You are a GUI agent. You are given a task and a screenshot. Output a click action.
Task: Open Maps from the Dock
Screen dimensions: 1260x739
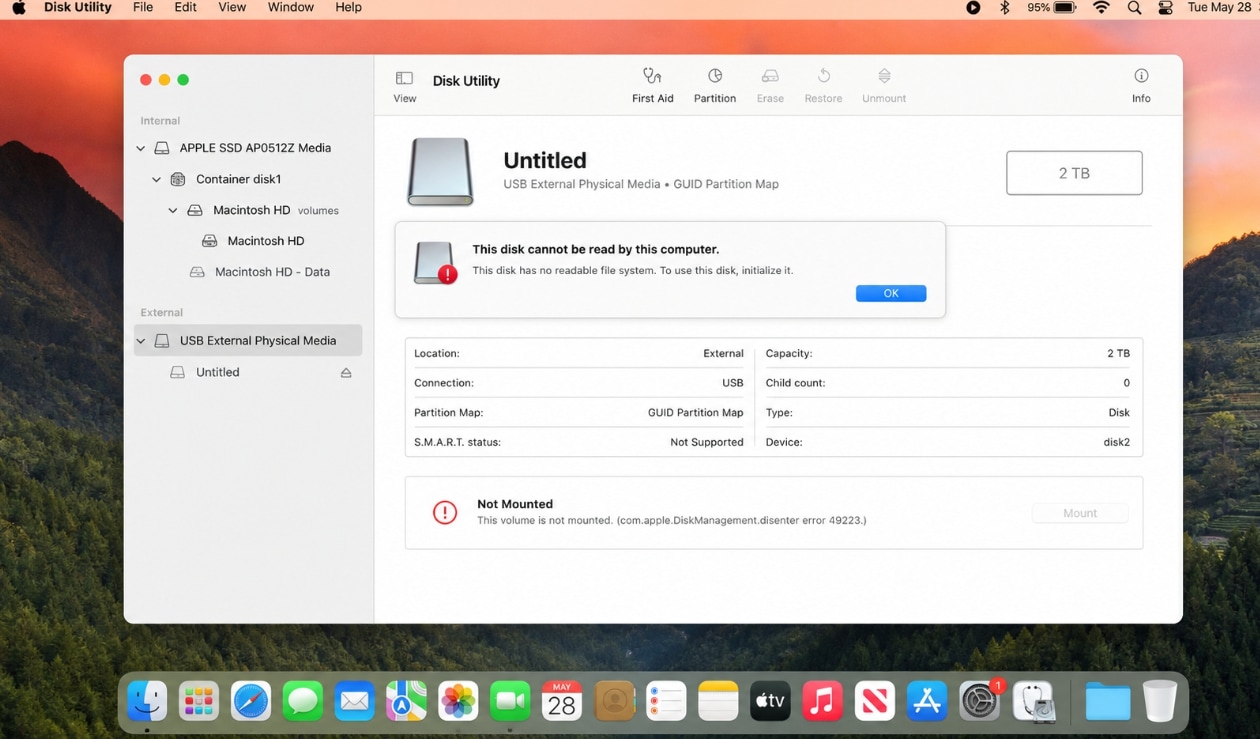pyautogui.click(x=407, y=701)
